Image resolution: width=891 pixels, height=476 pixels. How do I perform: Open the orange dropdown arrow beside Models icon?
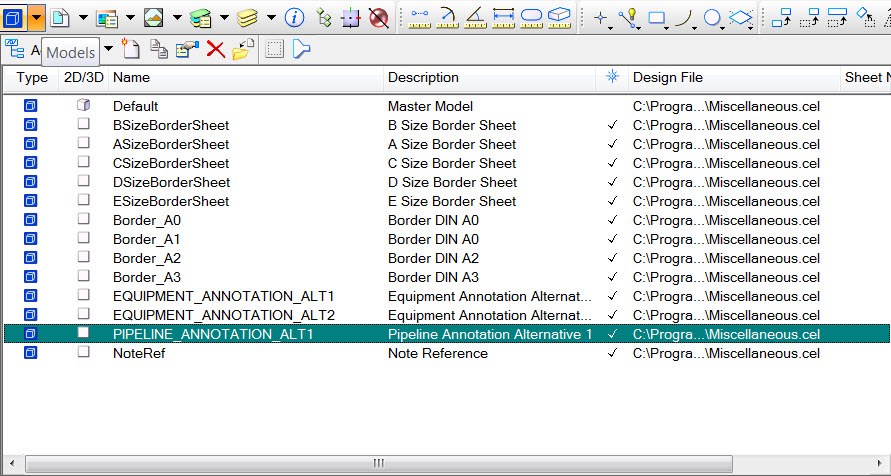click(x=36, y=17)
